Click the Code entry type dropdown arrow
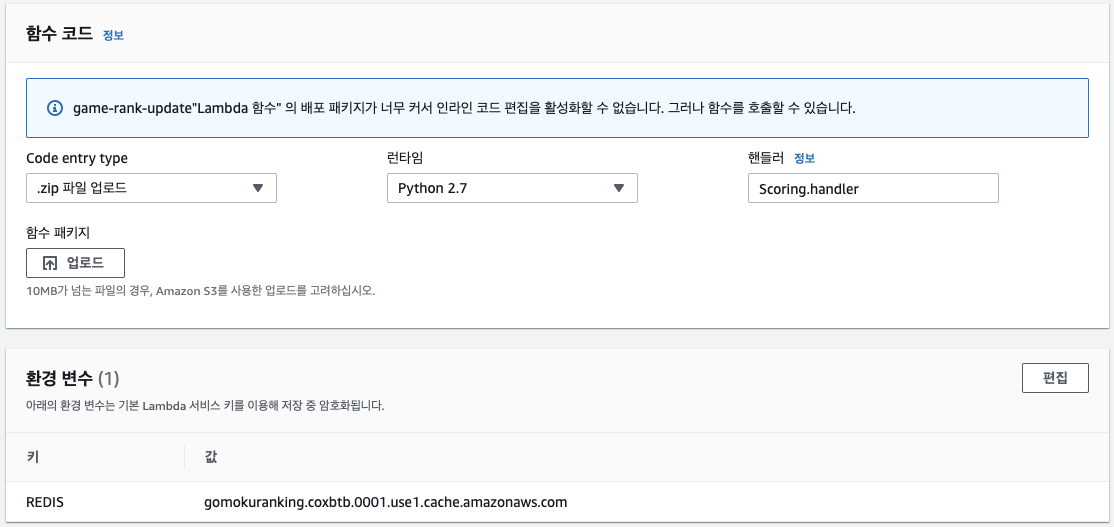1114x527 pixels. coord(258,188)
